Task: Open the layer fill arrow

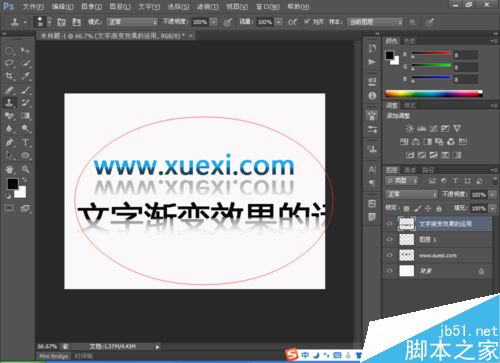Action: pyautogui.click(x=493, y=209)
